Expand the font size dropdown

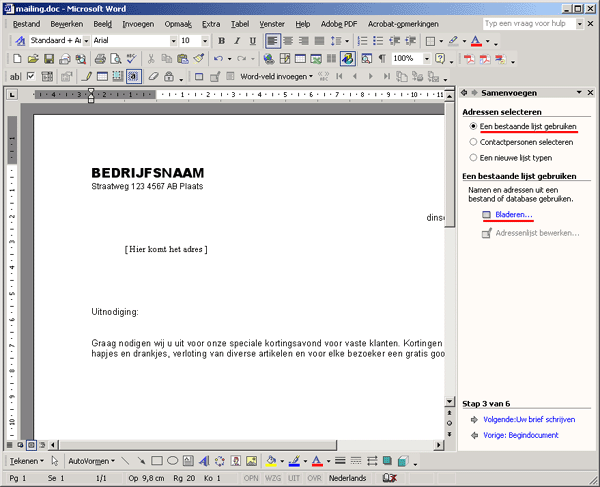(x=204, y=41)
